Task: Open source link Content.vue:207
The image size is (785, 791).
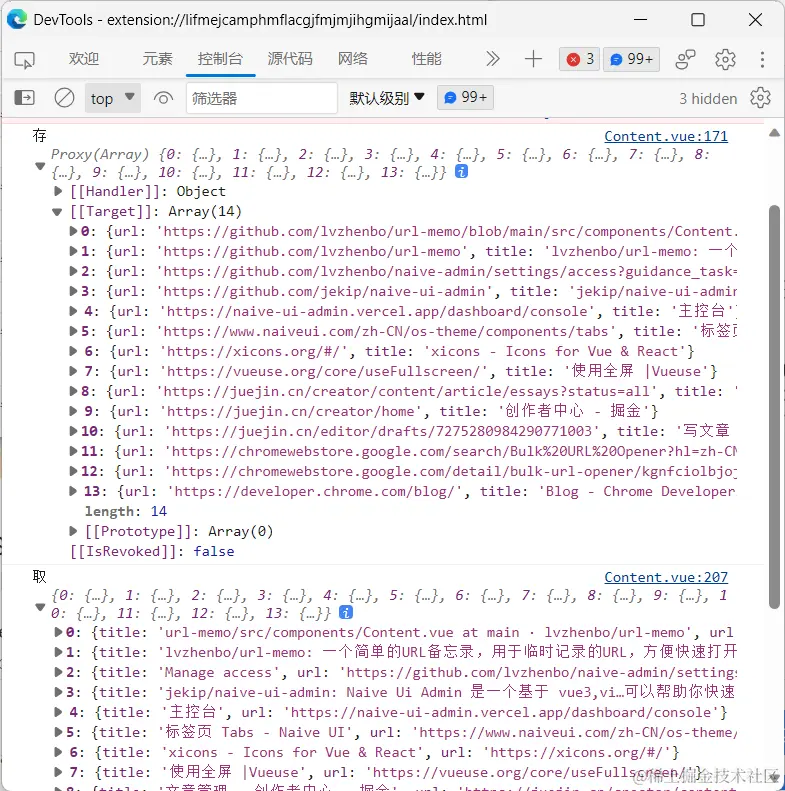Action: [x=666, y=577]
